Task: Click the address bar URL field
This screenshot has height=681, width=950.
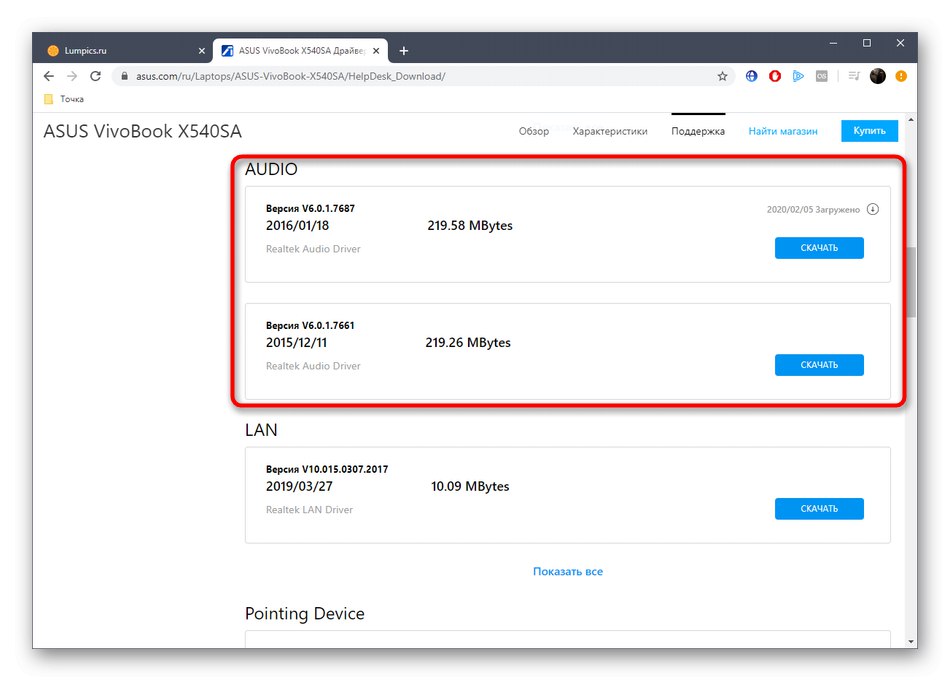Action: (400, 76)
